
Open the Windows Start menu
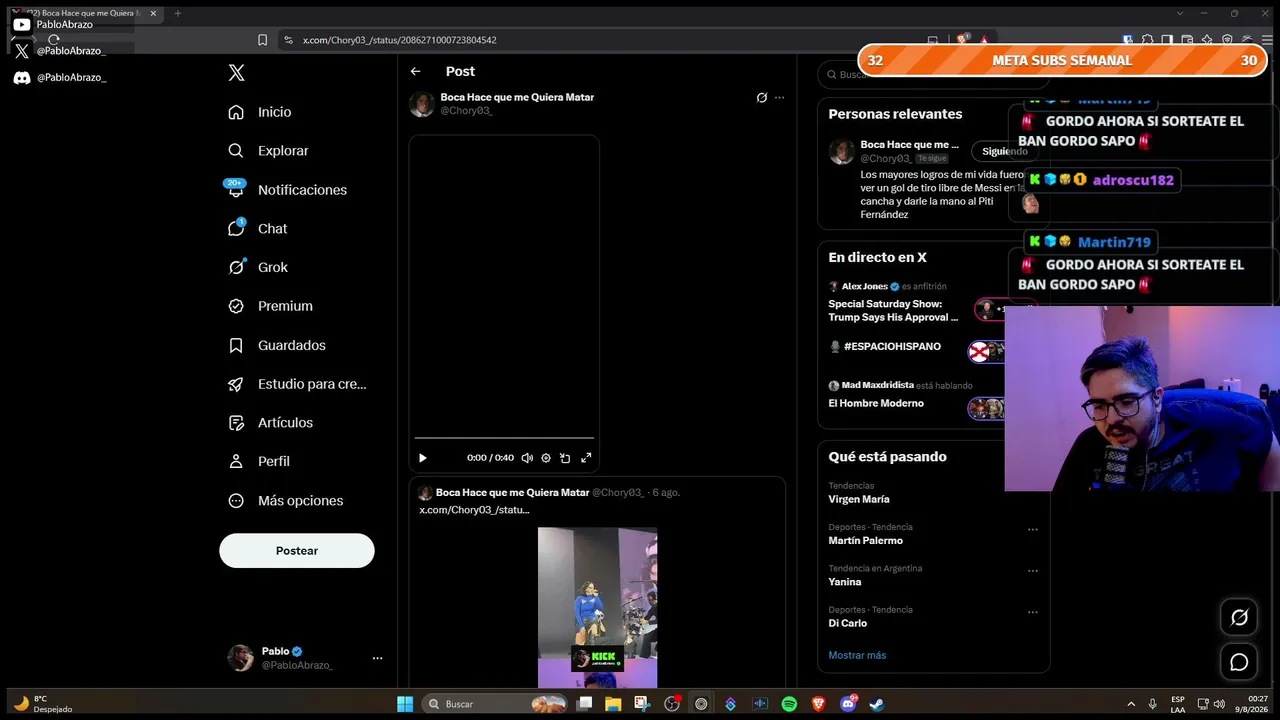[405, 704]
